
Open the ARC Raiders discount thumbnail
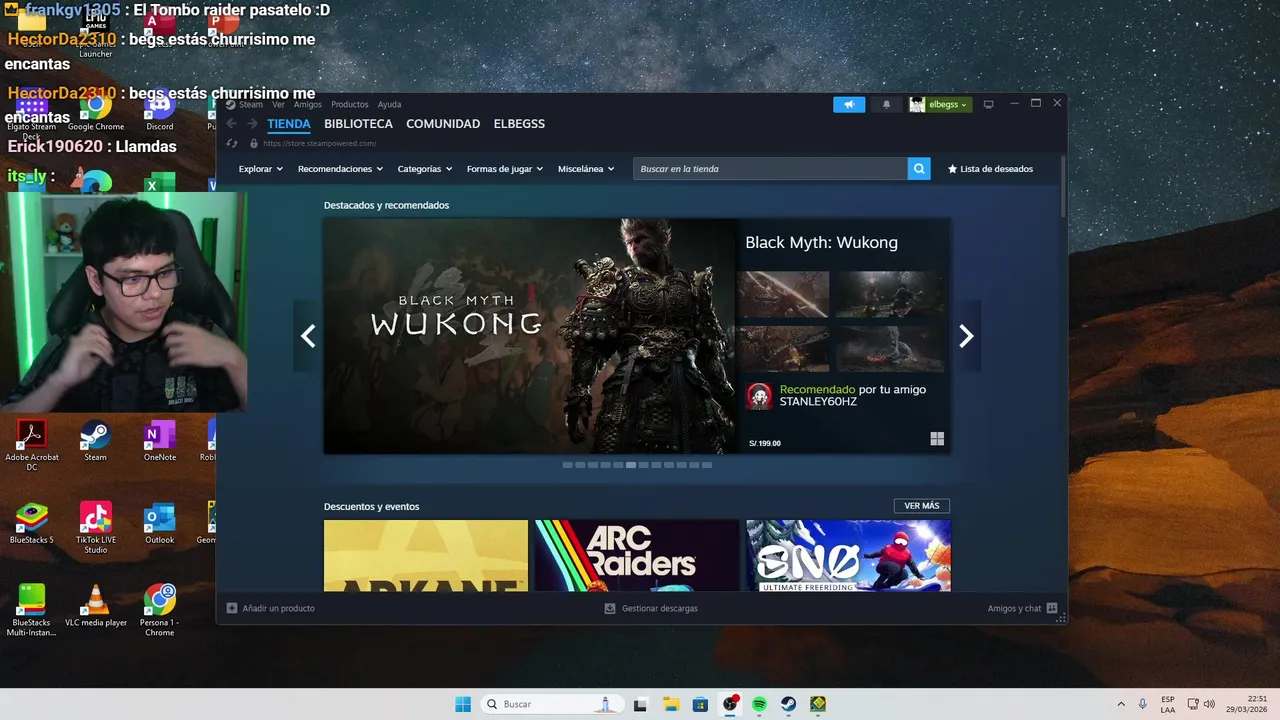[637, 555]
